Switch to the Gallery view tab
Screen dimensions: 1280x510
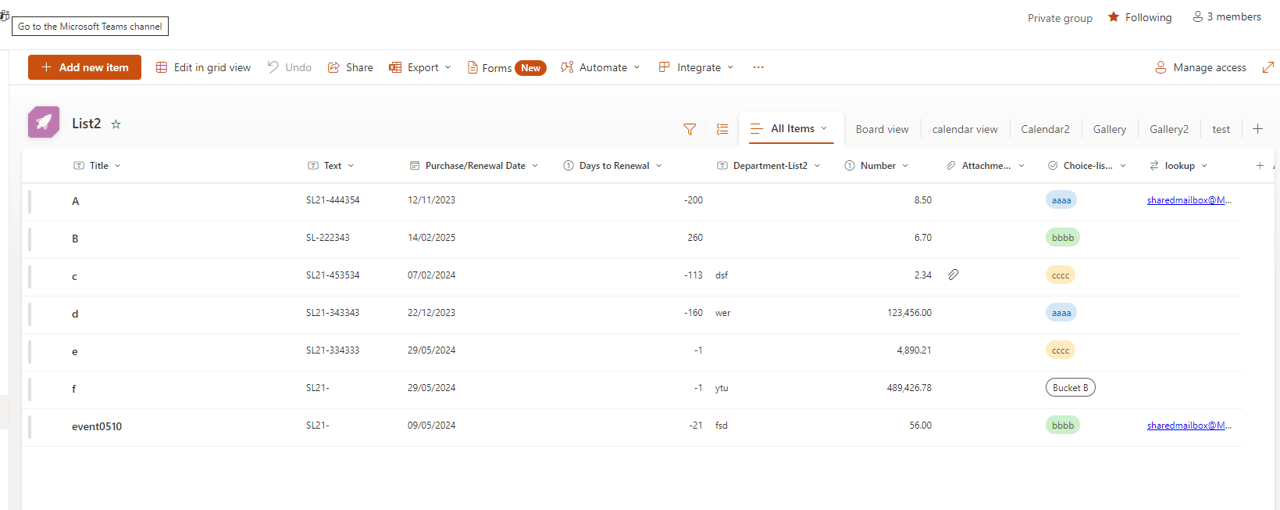[x=1109, y=129]
